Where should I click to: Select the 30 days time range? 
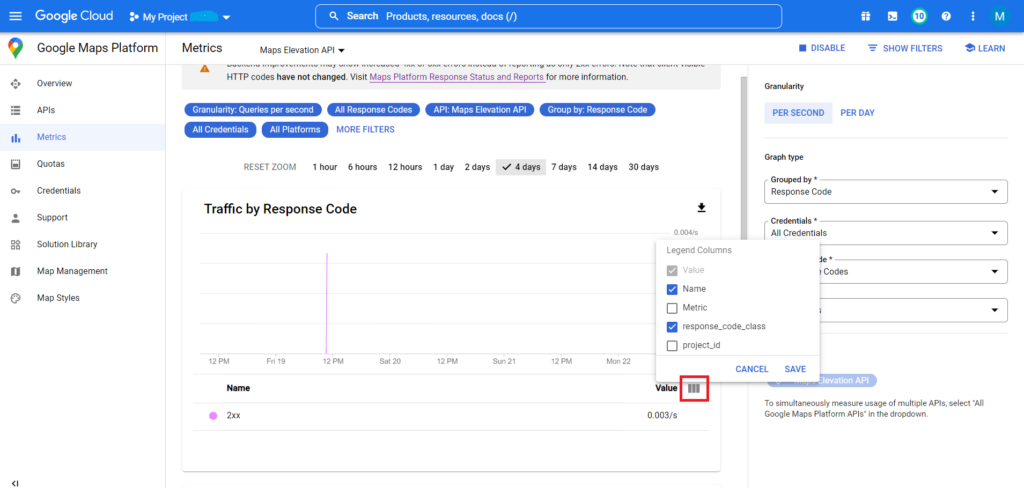(643, 167)
